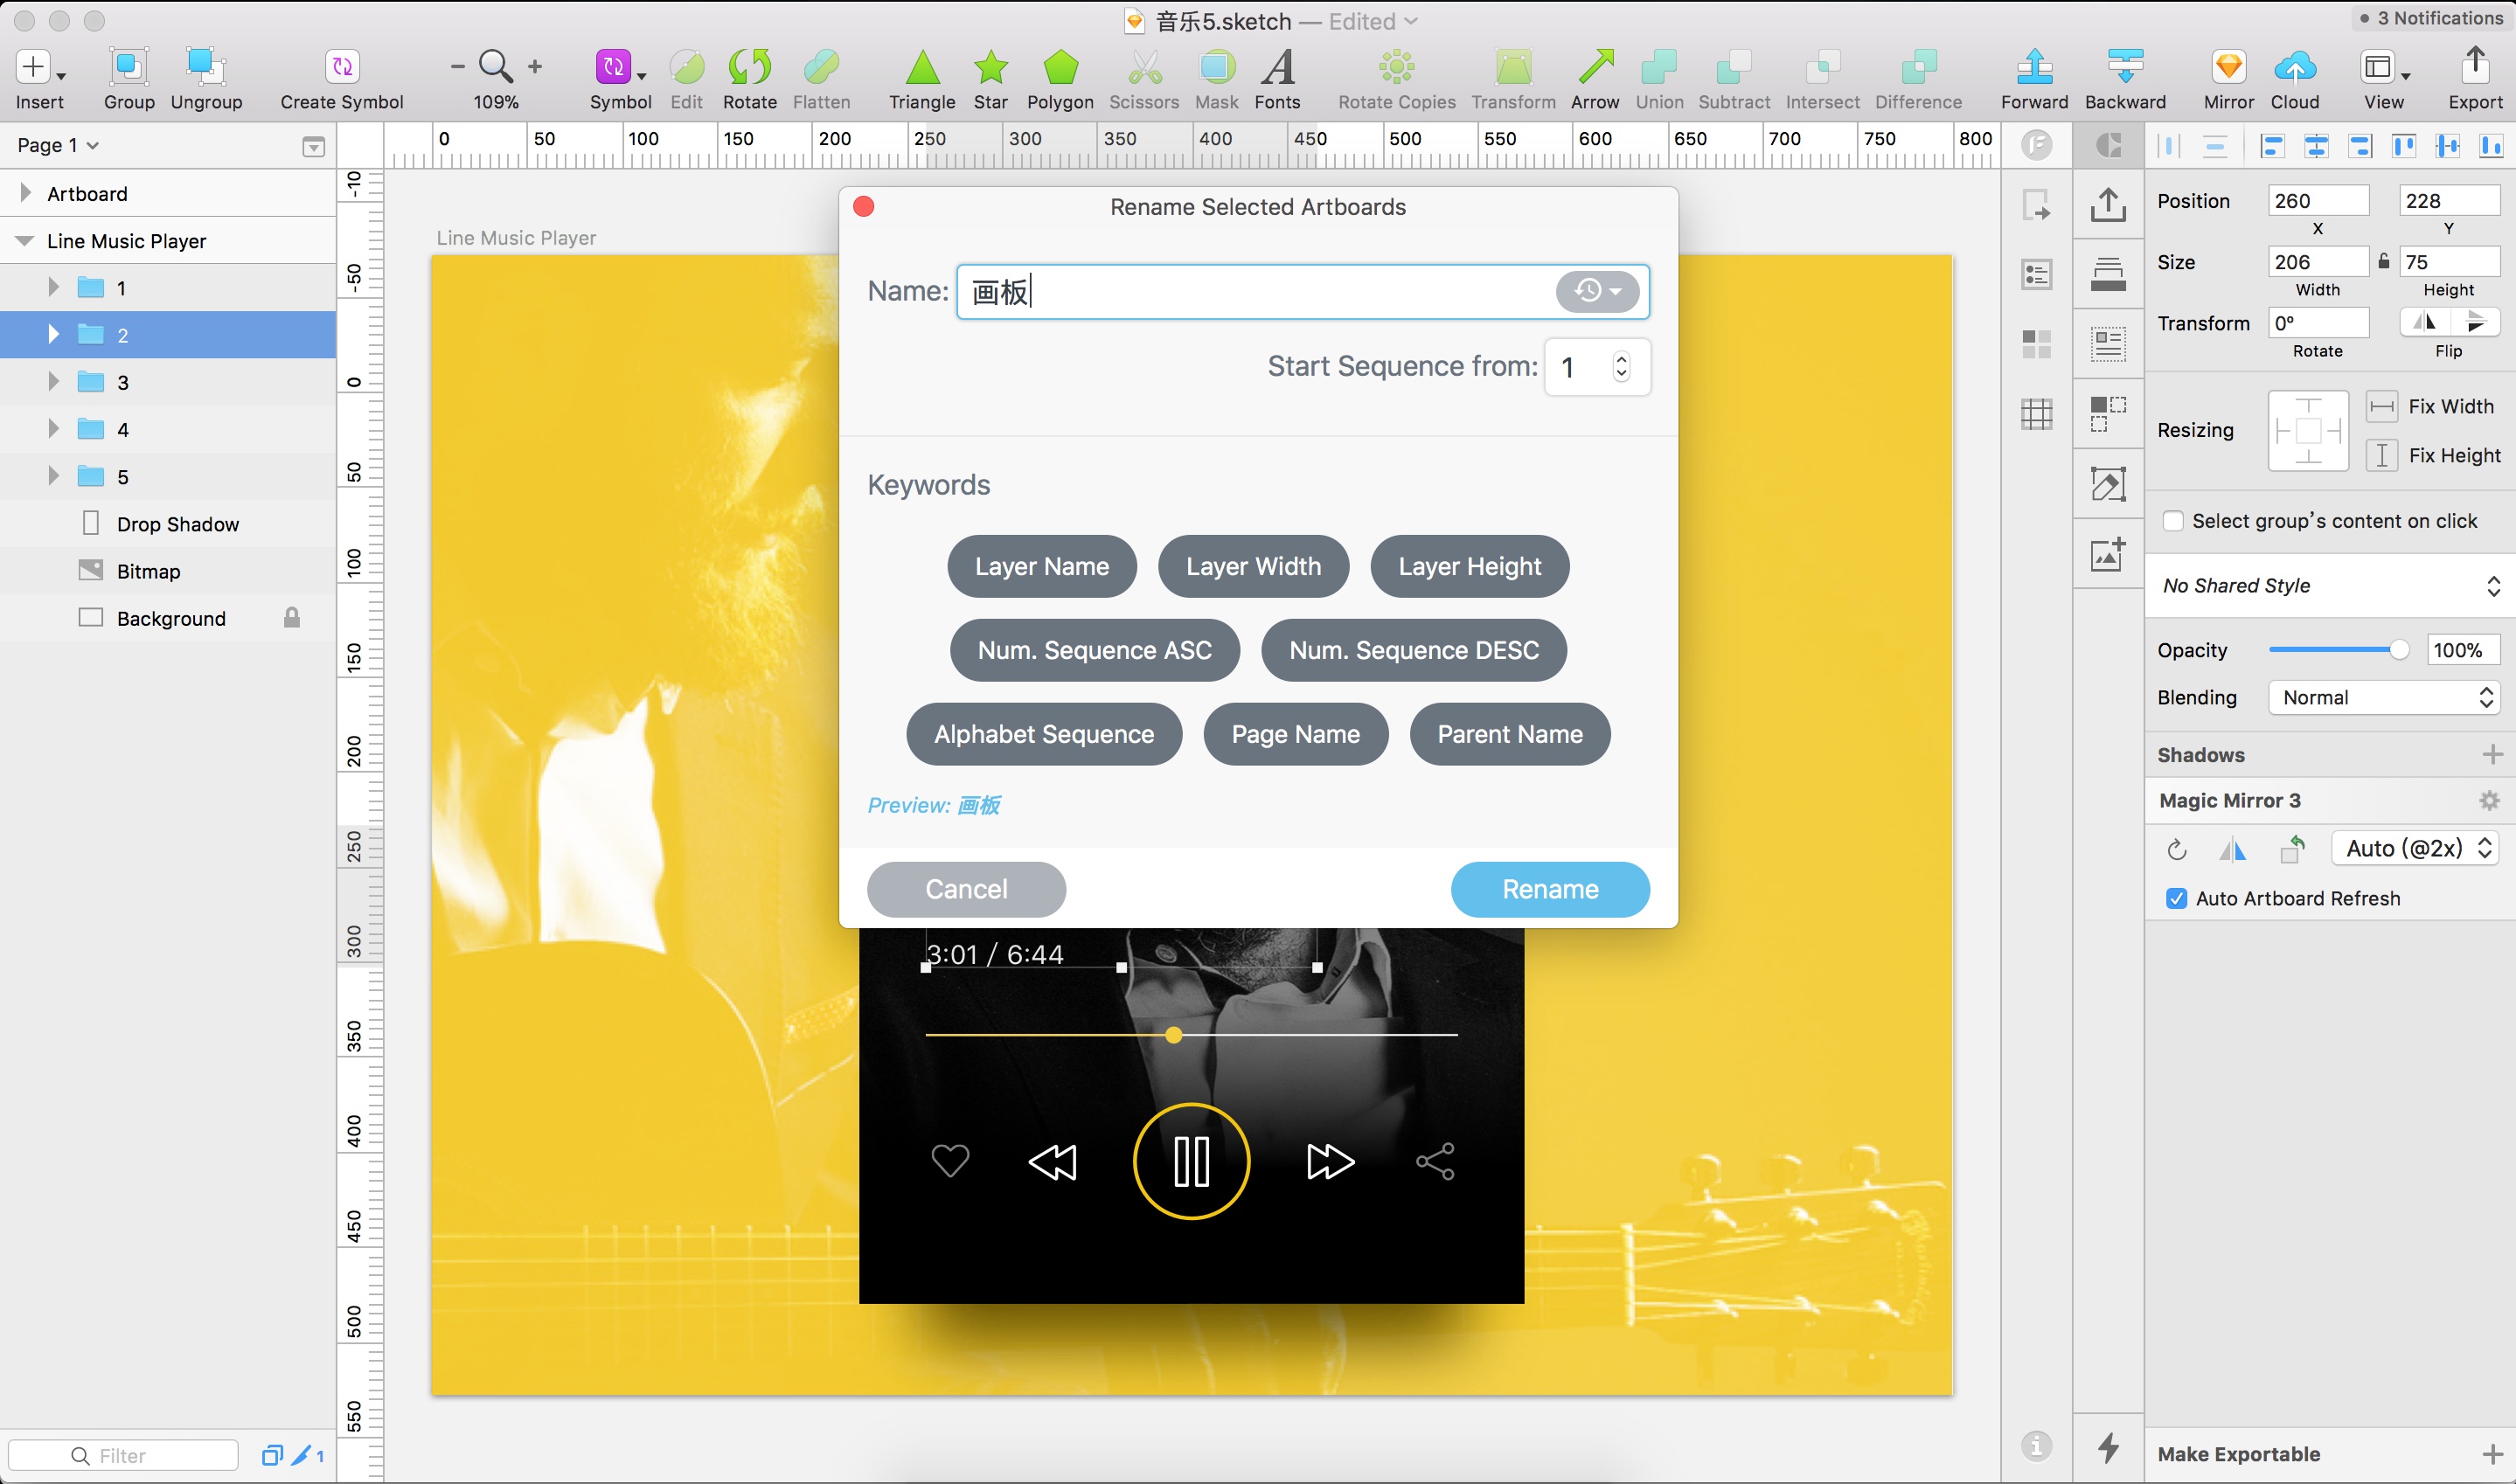Click the Name text field
Viewport: 2516px width, 1484px height.
(1302, 291)
